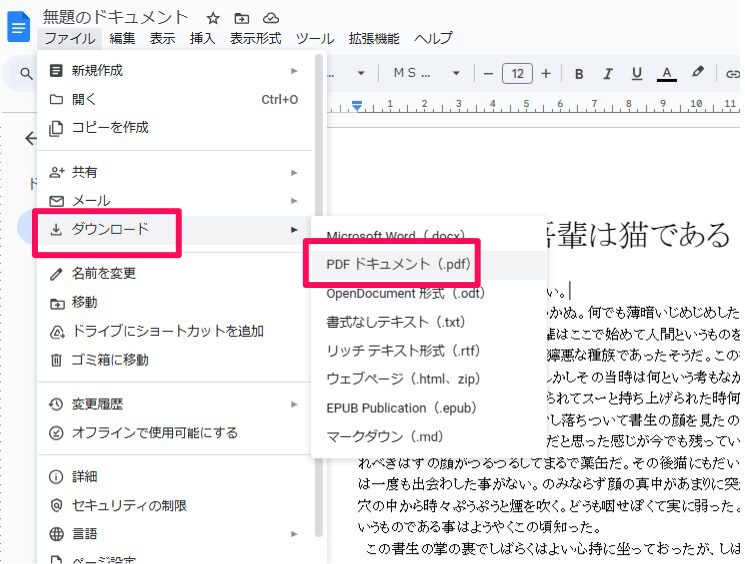Decrease font size with minus button

click(x=488, y=73)
